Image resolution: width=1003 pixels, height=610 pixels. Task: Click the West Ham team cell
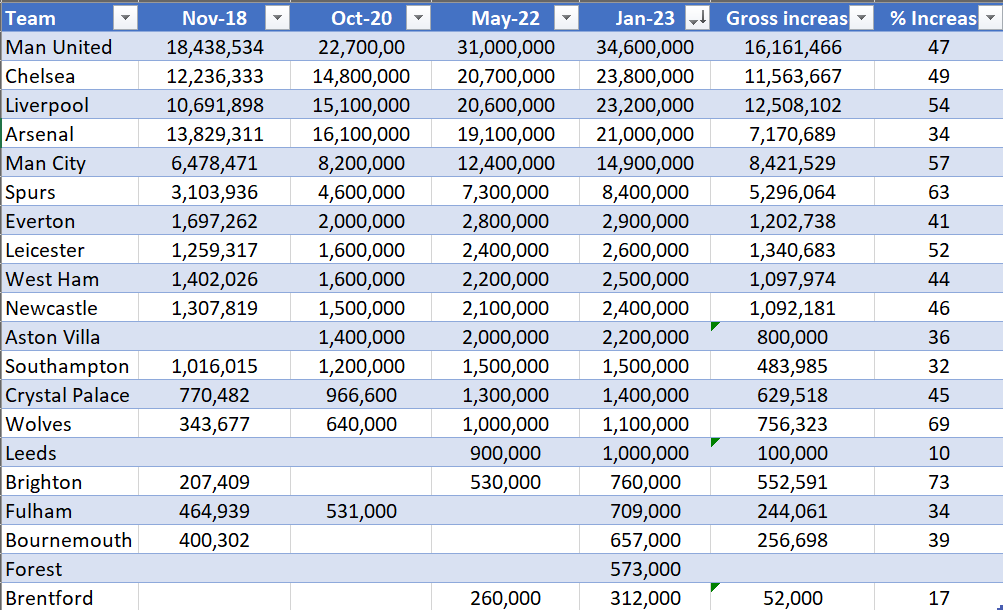[x=70, y=279]
